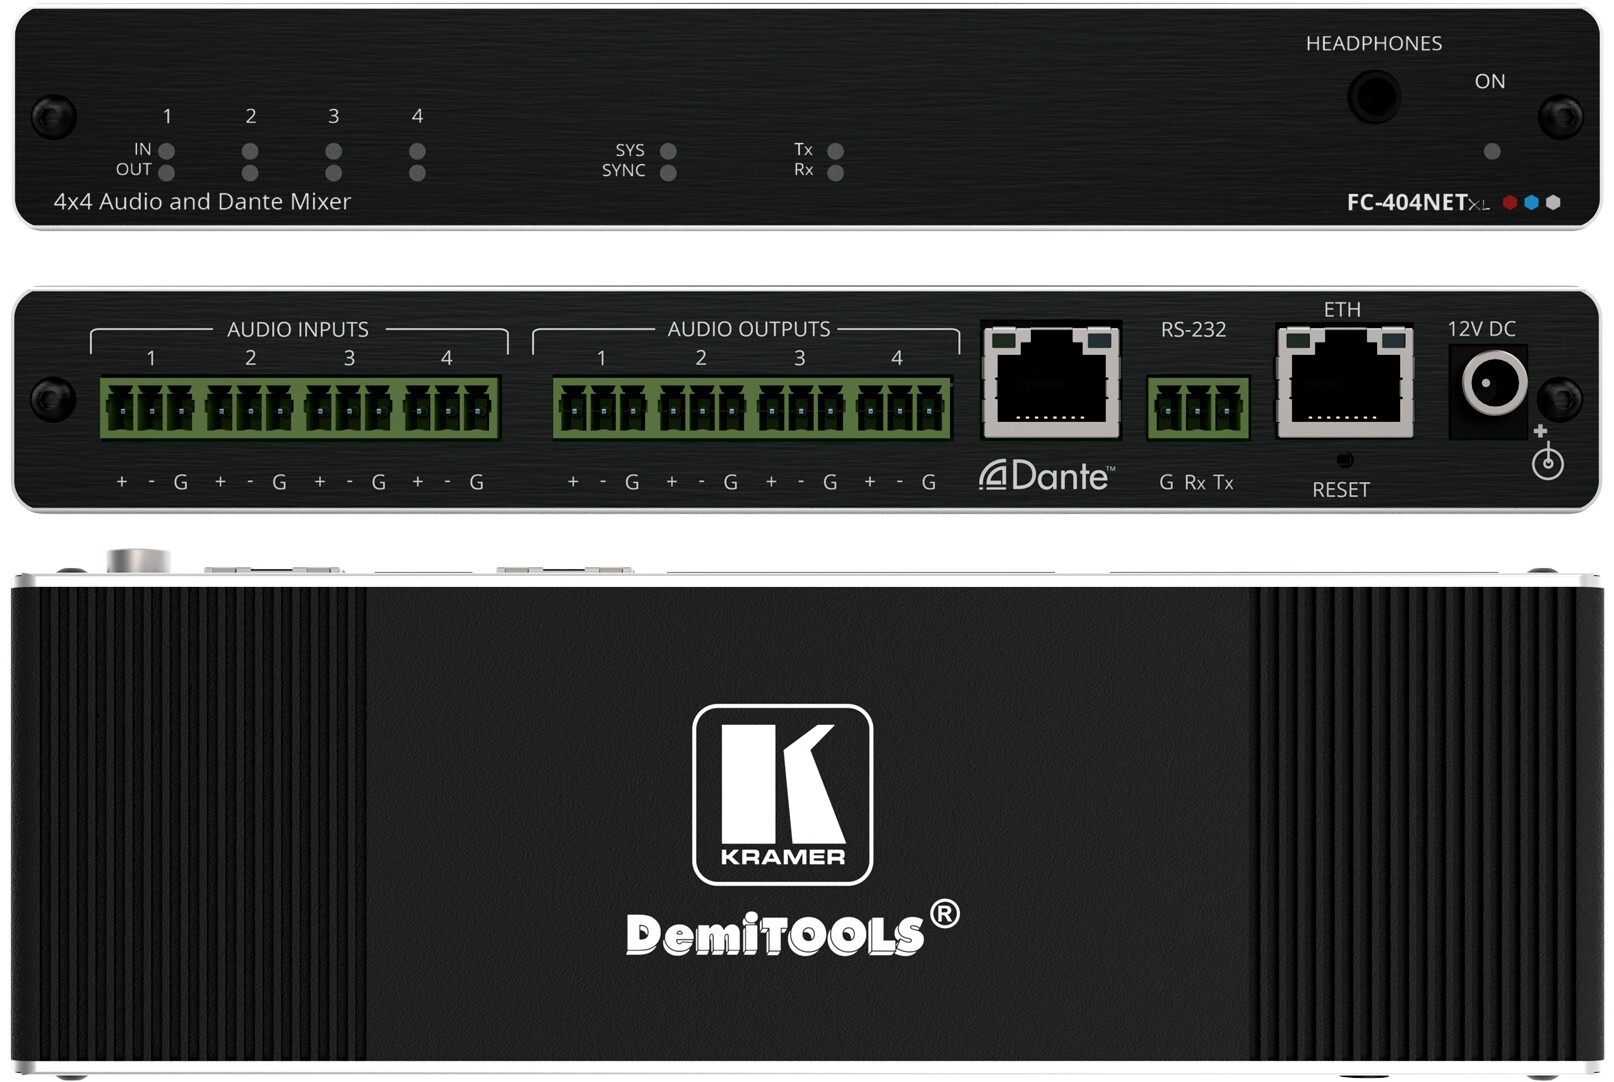Click the AUDIO INPUTS heading

298,329
